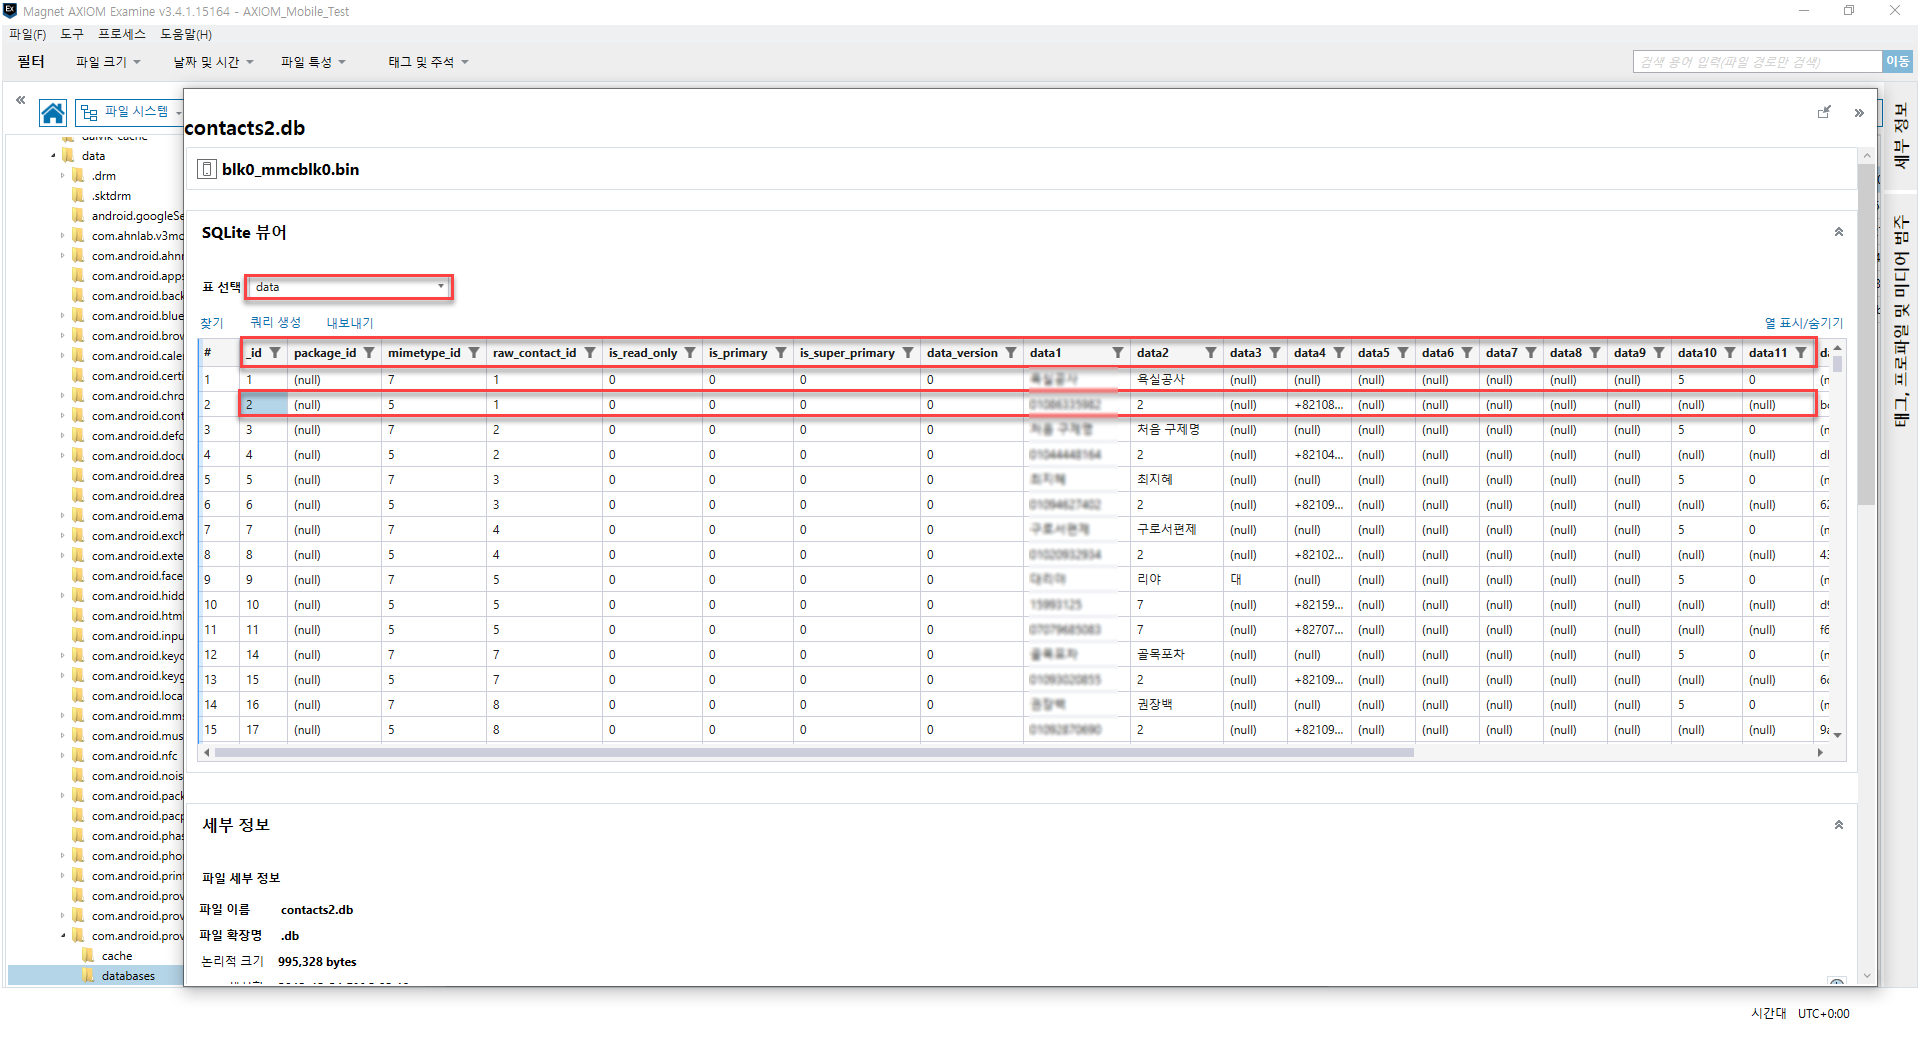Filter the is_primary column

tap(781, 353)
